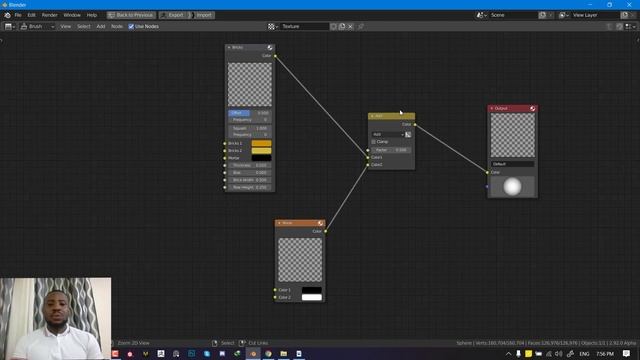Click the Mortar black color swatch
Image resolution: width=640 pixels, height=360 pixels.
pyautogui.click(x=261, y=158)
